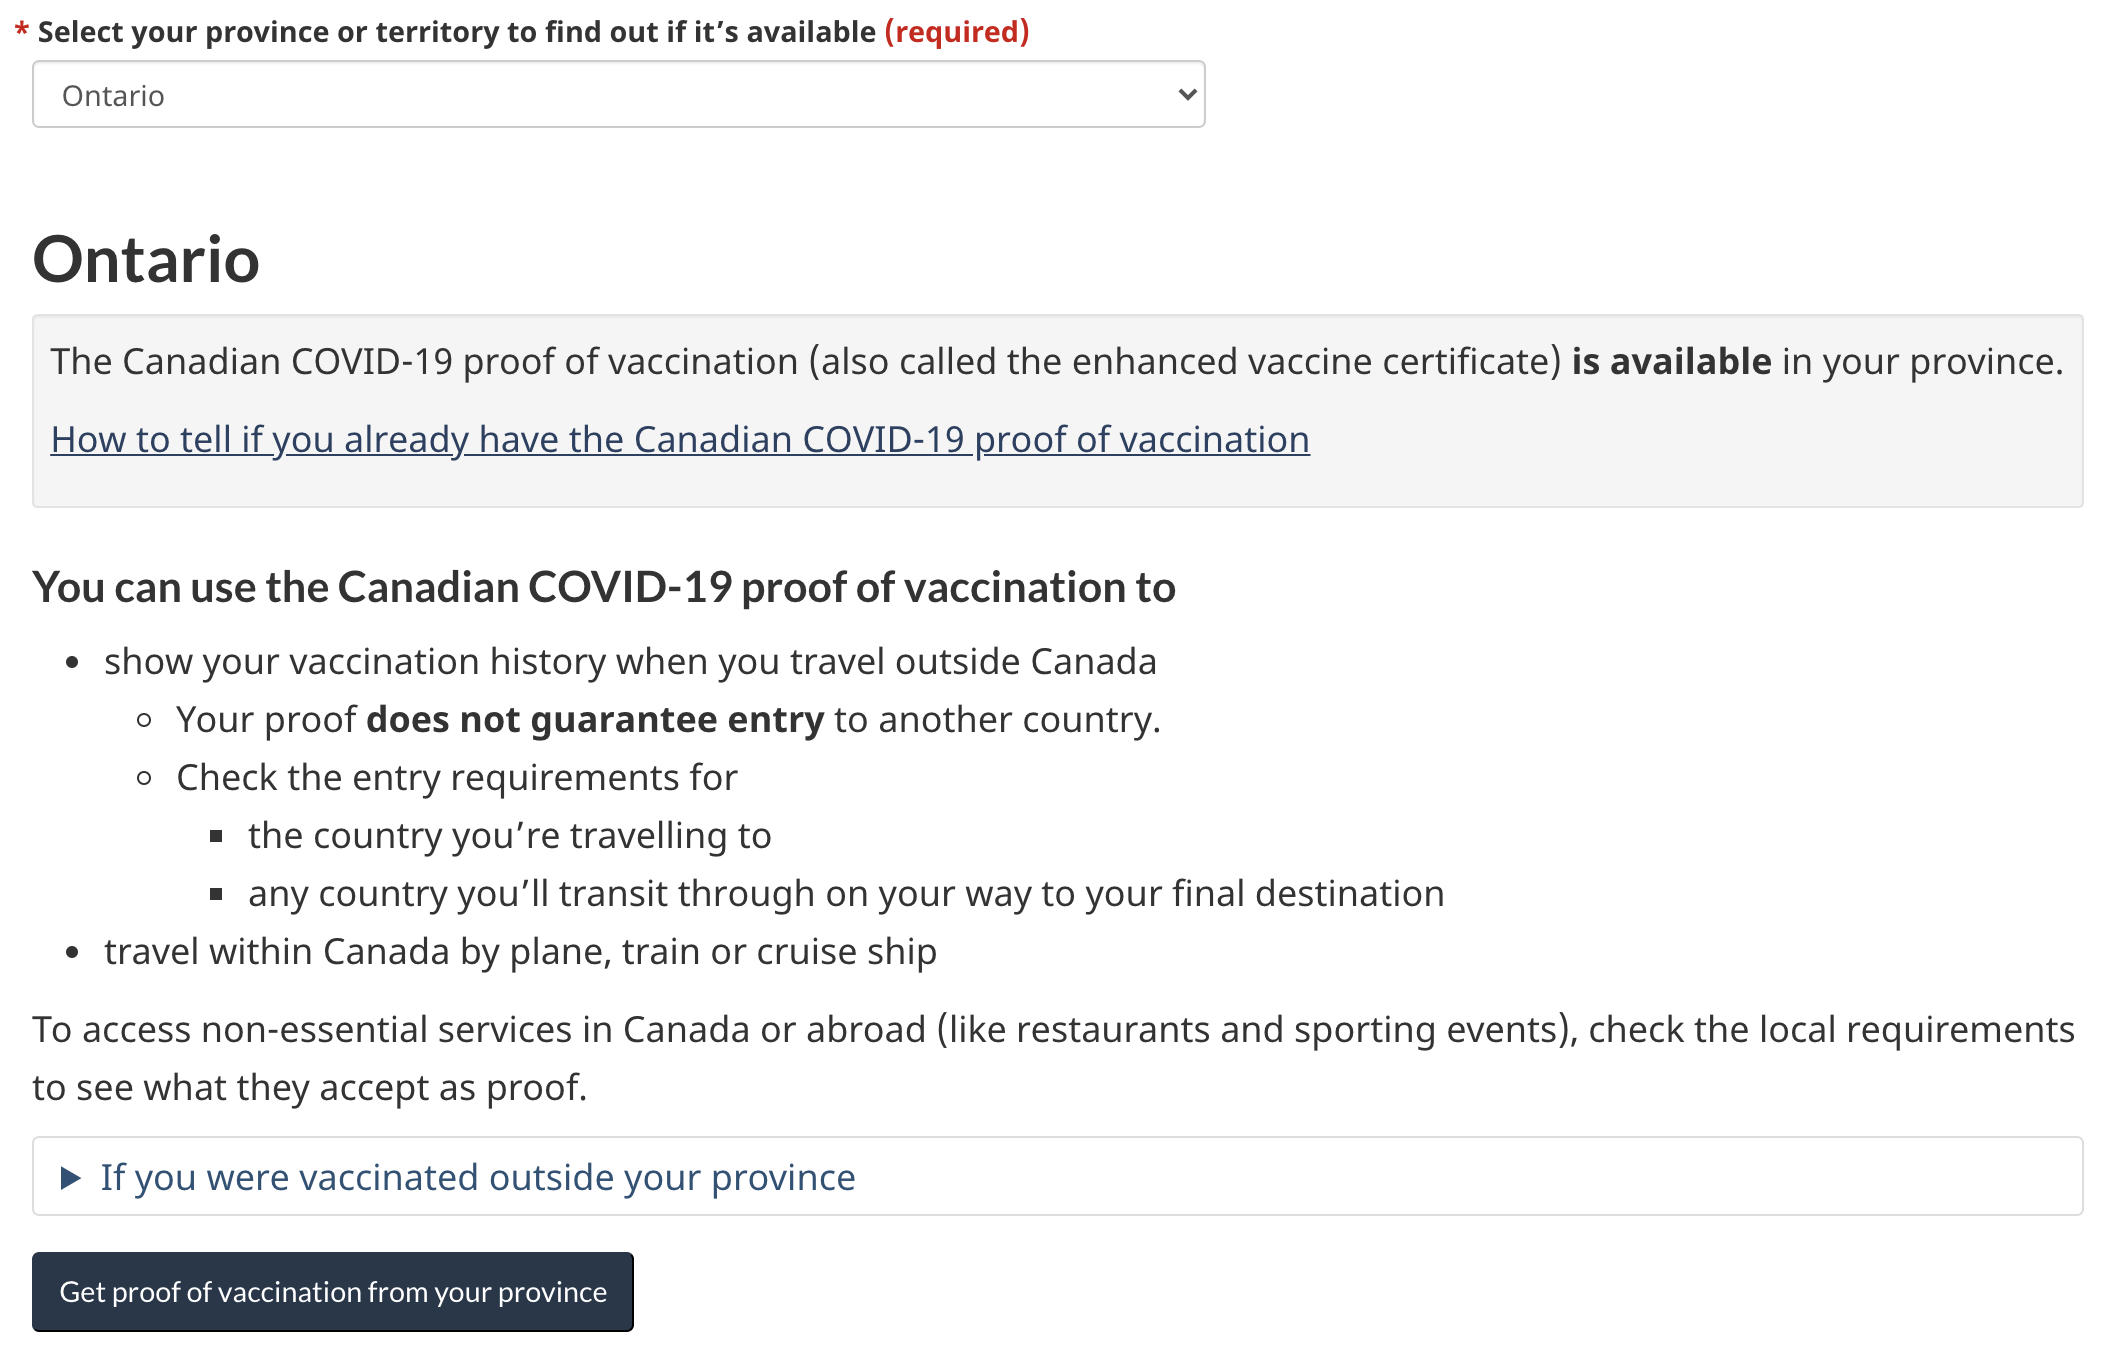This screenshot has width=2104, height=1348.
Task: Open the link about already having proof of vaccination
Action: (680, 440)
